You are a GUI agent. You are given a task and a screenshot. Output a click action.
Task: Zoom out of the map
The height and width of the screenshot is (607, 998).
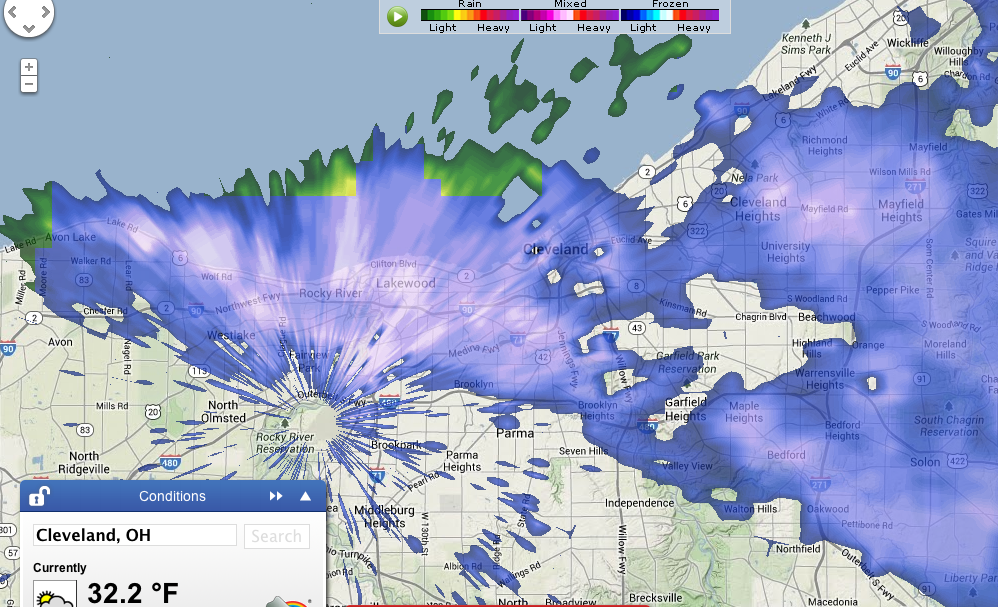(x=29, y=84)
